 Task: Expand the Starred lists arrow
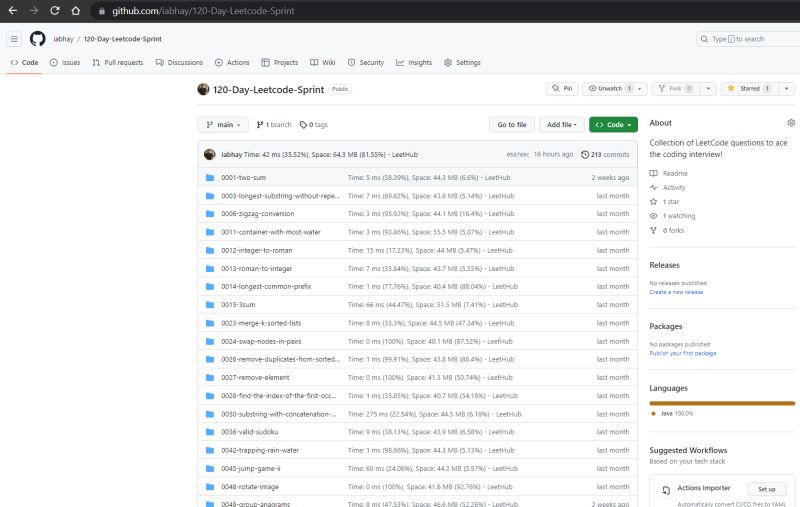[786, 89]
